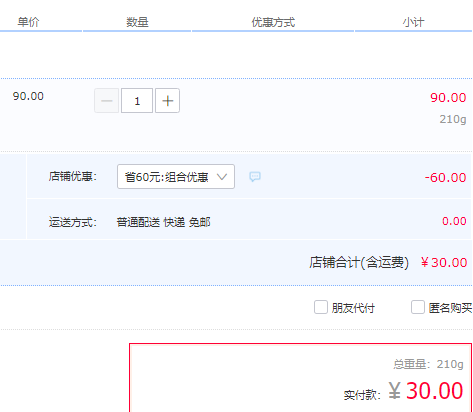Click the 店铺合计 ¥30.00 total
The image size is (473, 412).
click(x=444, y=263)
